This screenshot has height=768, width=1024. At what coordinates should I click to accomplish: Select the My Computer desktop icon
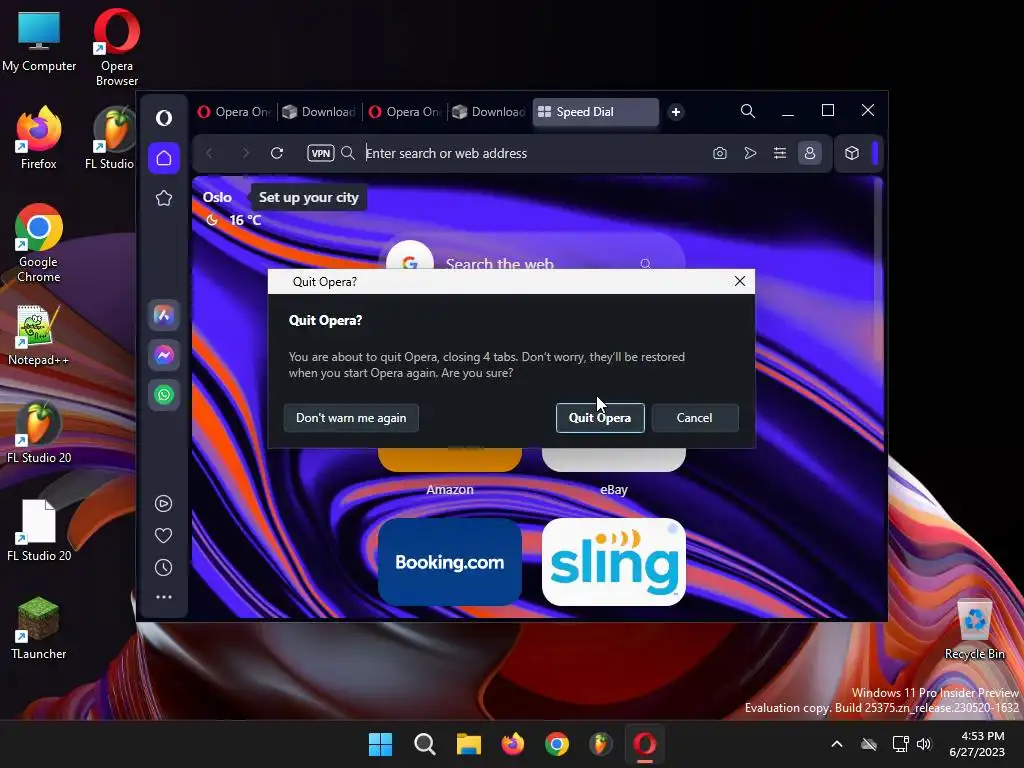pyautogui.click(x=39, y=42)
